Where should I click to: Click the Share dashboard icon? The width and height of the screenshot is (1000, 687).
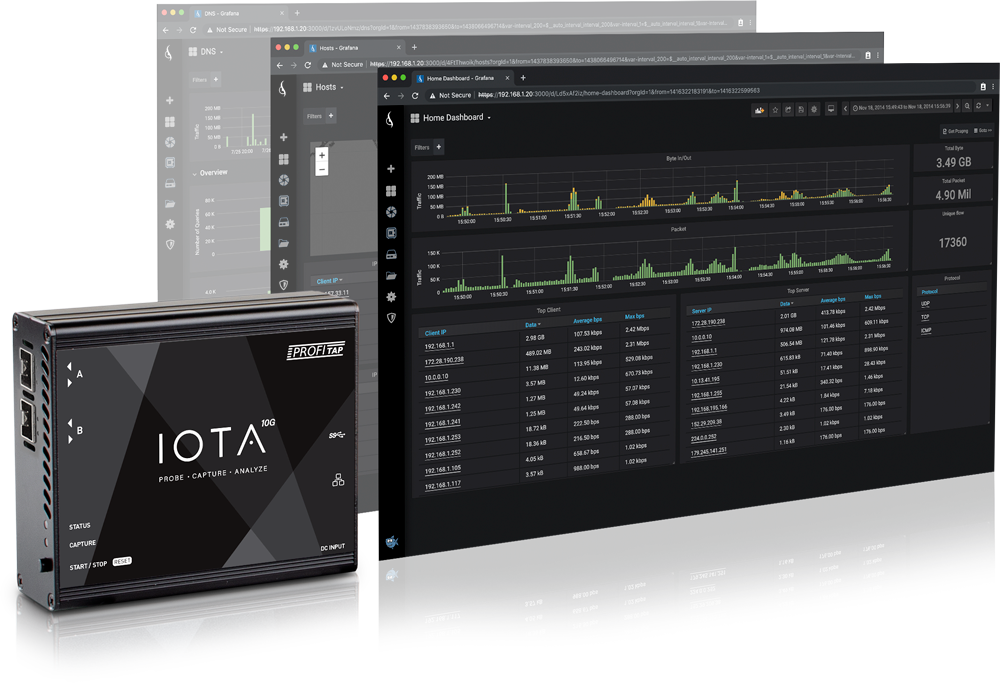[x=788, y=110]
